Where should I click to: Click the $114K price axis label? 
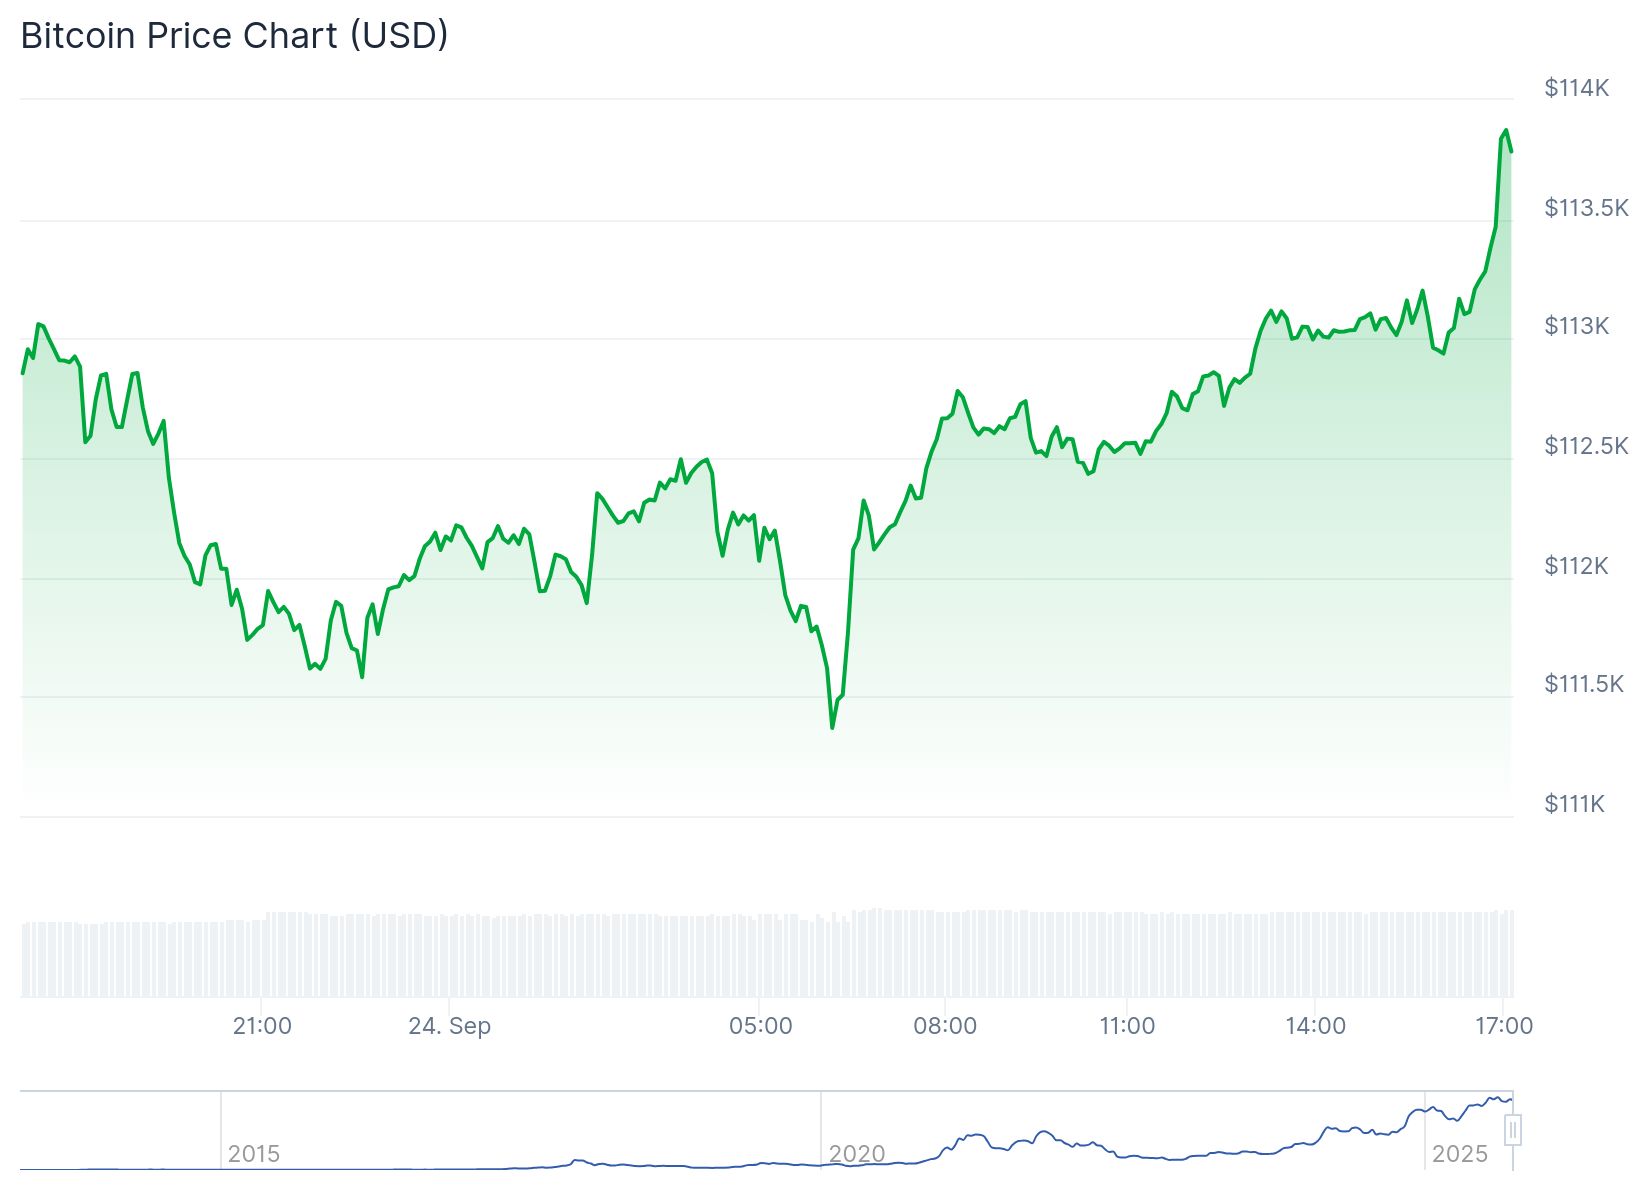pos(1576,88)
